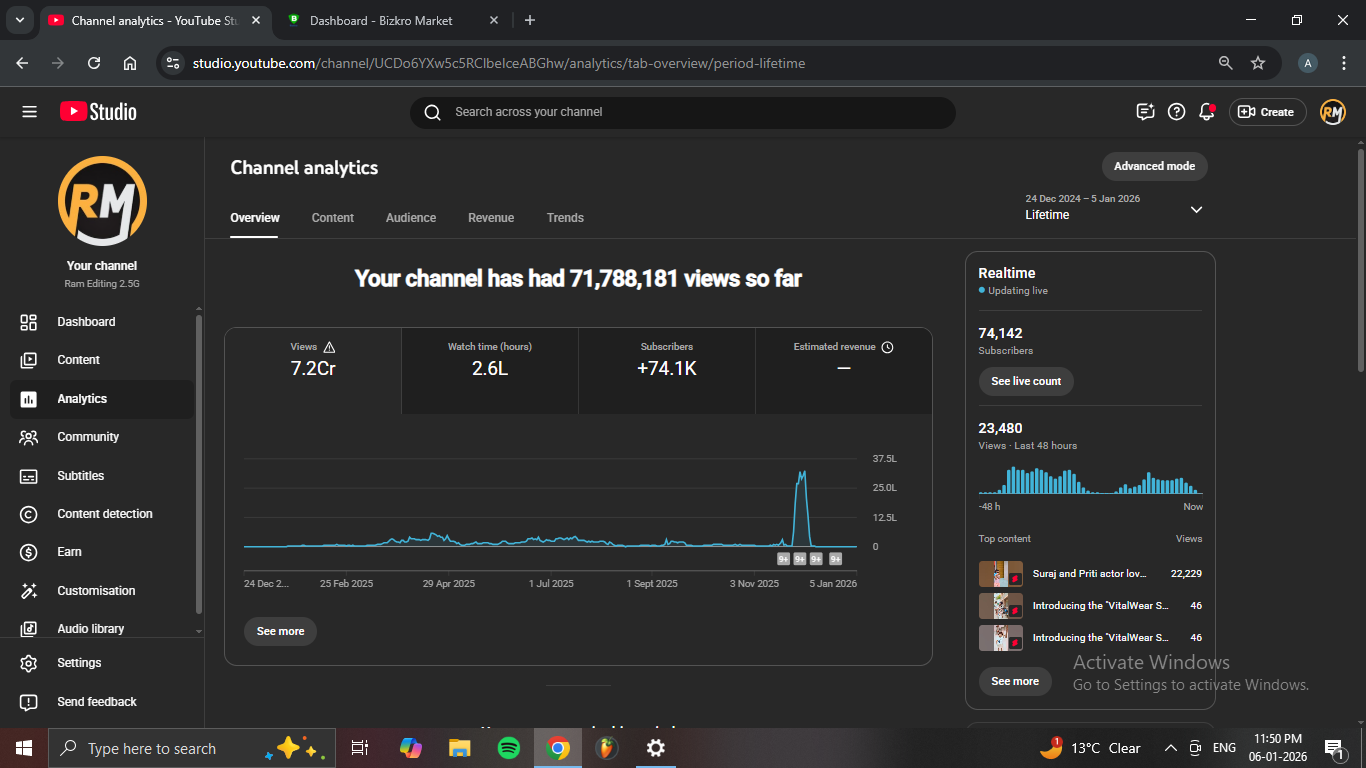Click the Search across your channel field
Screen dimensions: 1366x768
click(x=682, y=112)
